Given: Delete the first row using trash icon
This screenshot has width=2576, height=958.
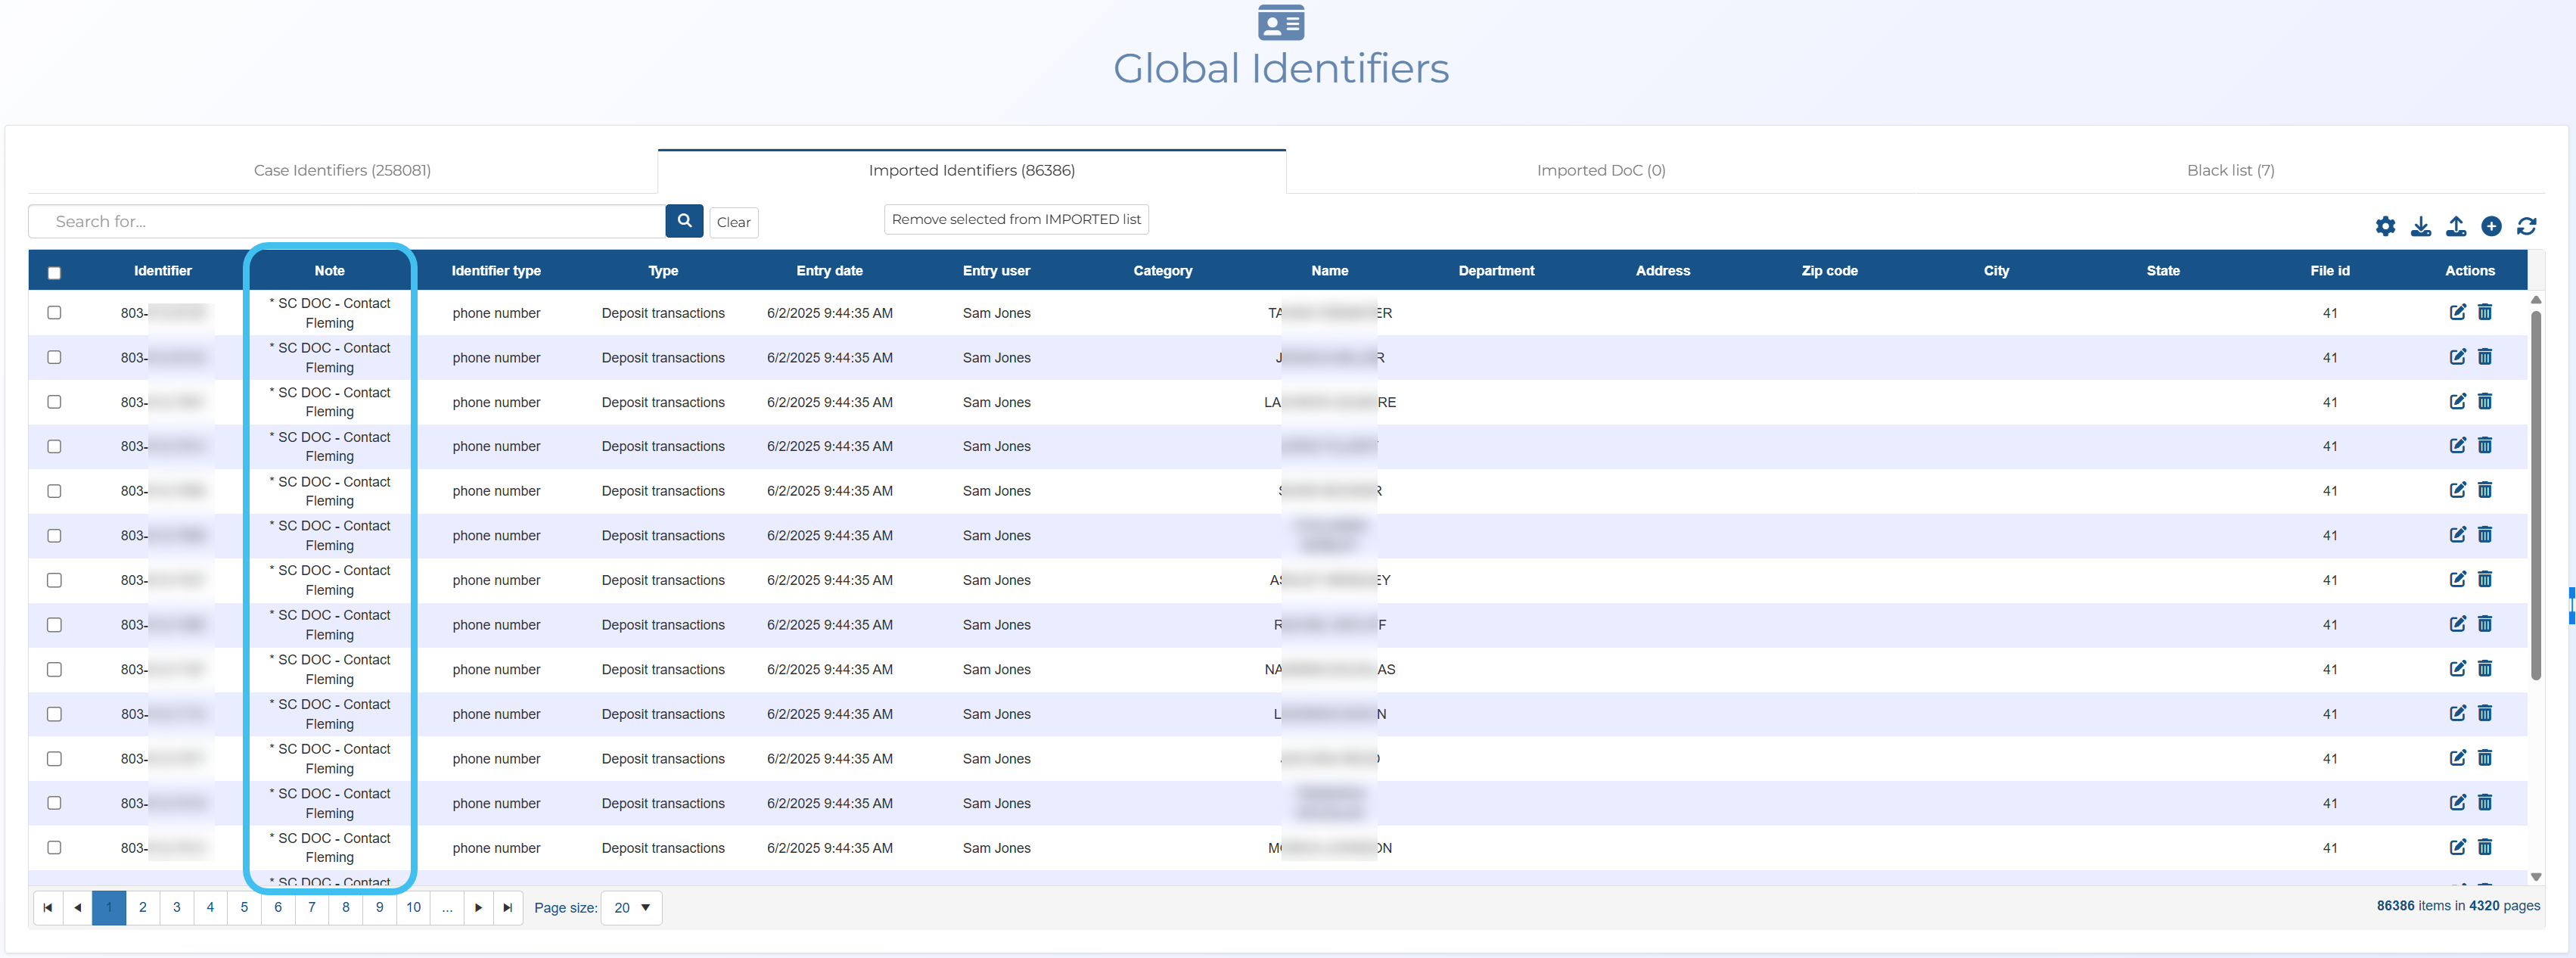Looking at the screenshot, I should click(x=2484, y=312).
